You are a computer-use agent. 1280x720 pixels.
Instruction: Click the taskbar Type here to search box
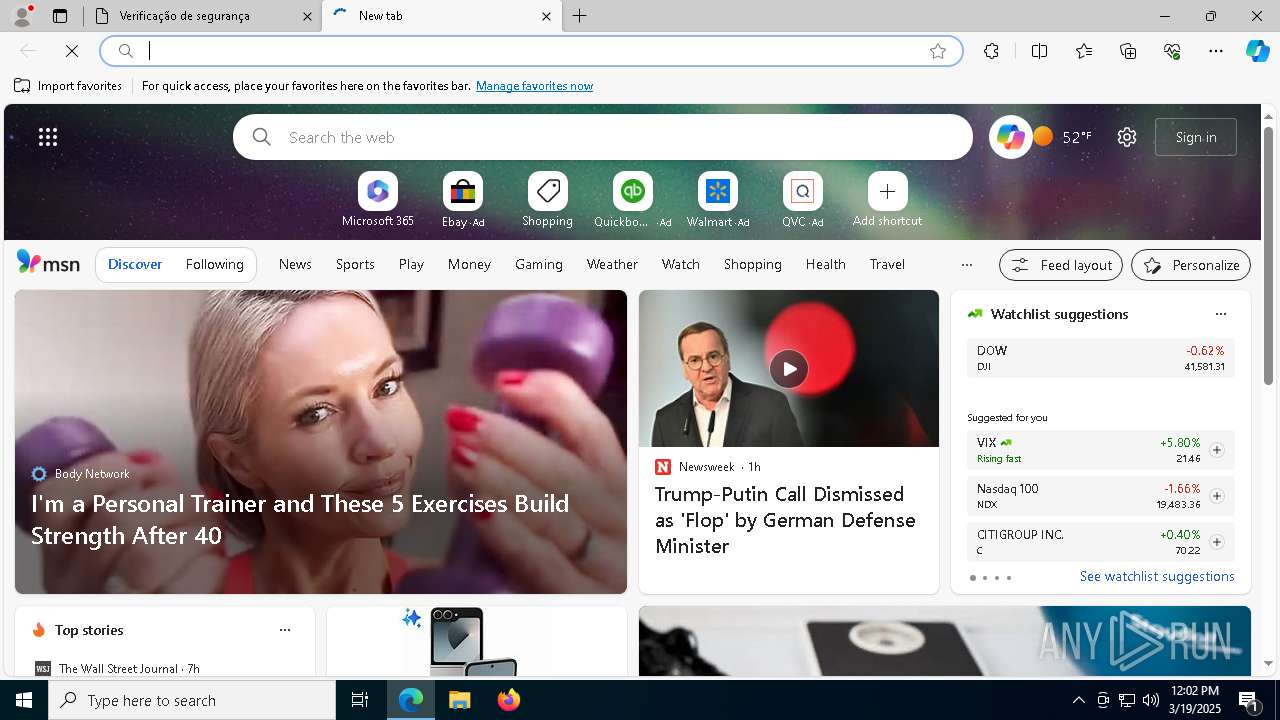click(x=192, y=700)
